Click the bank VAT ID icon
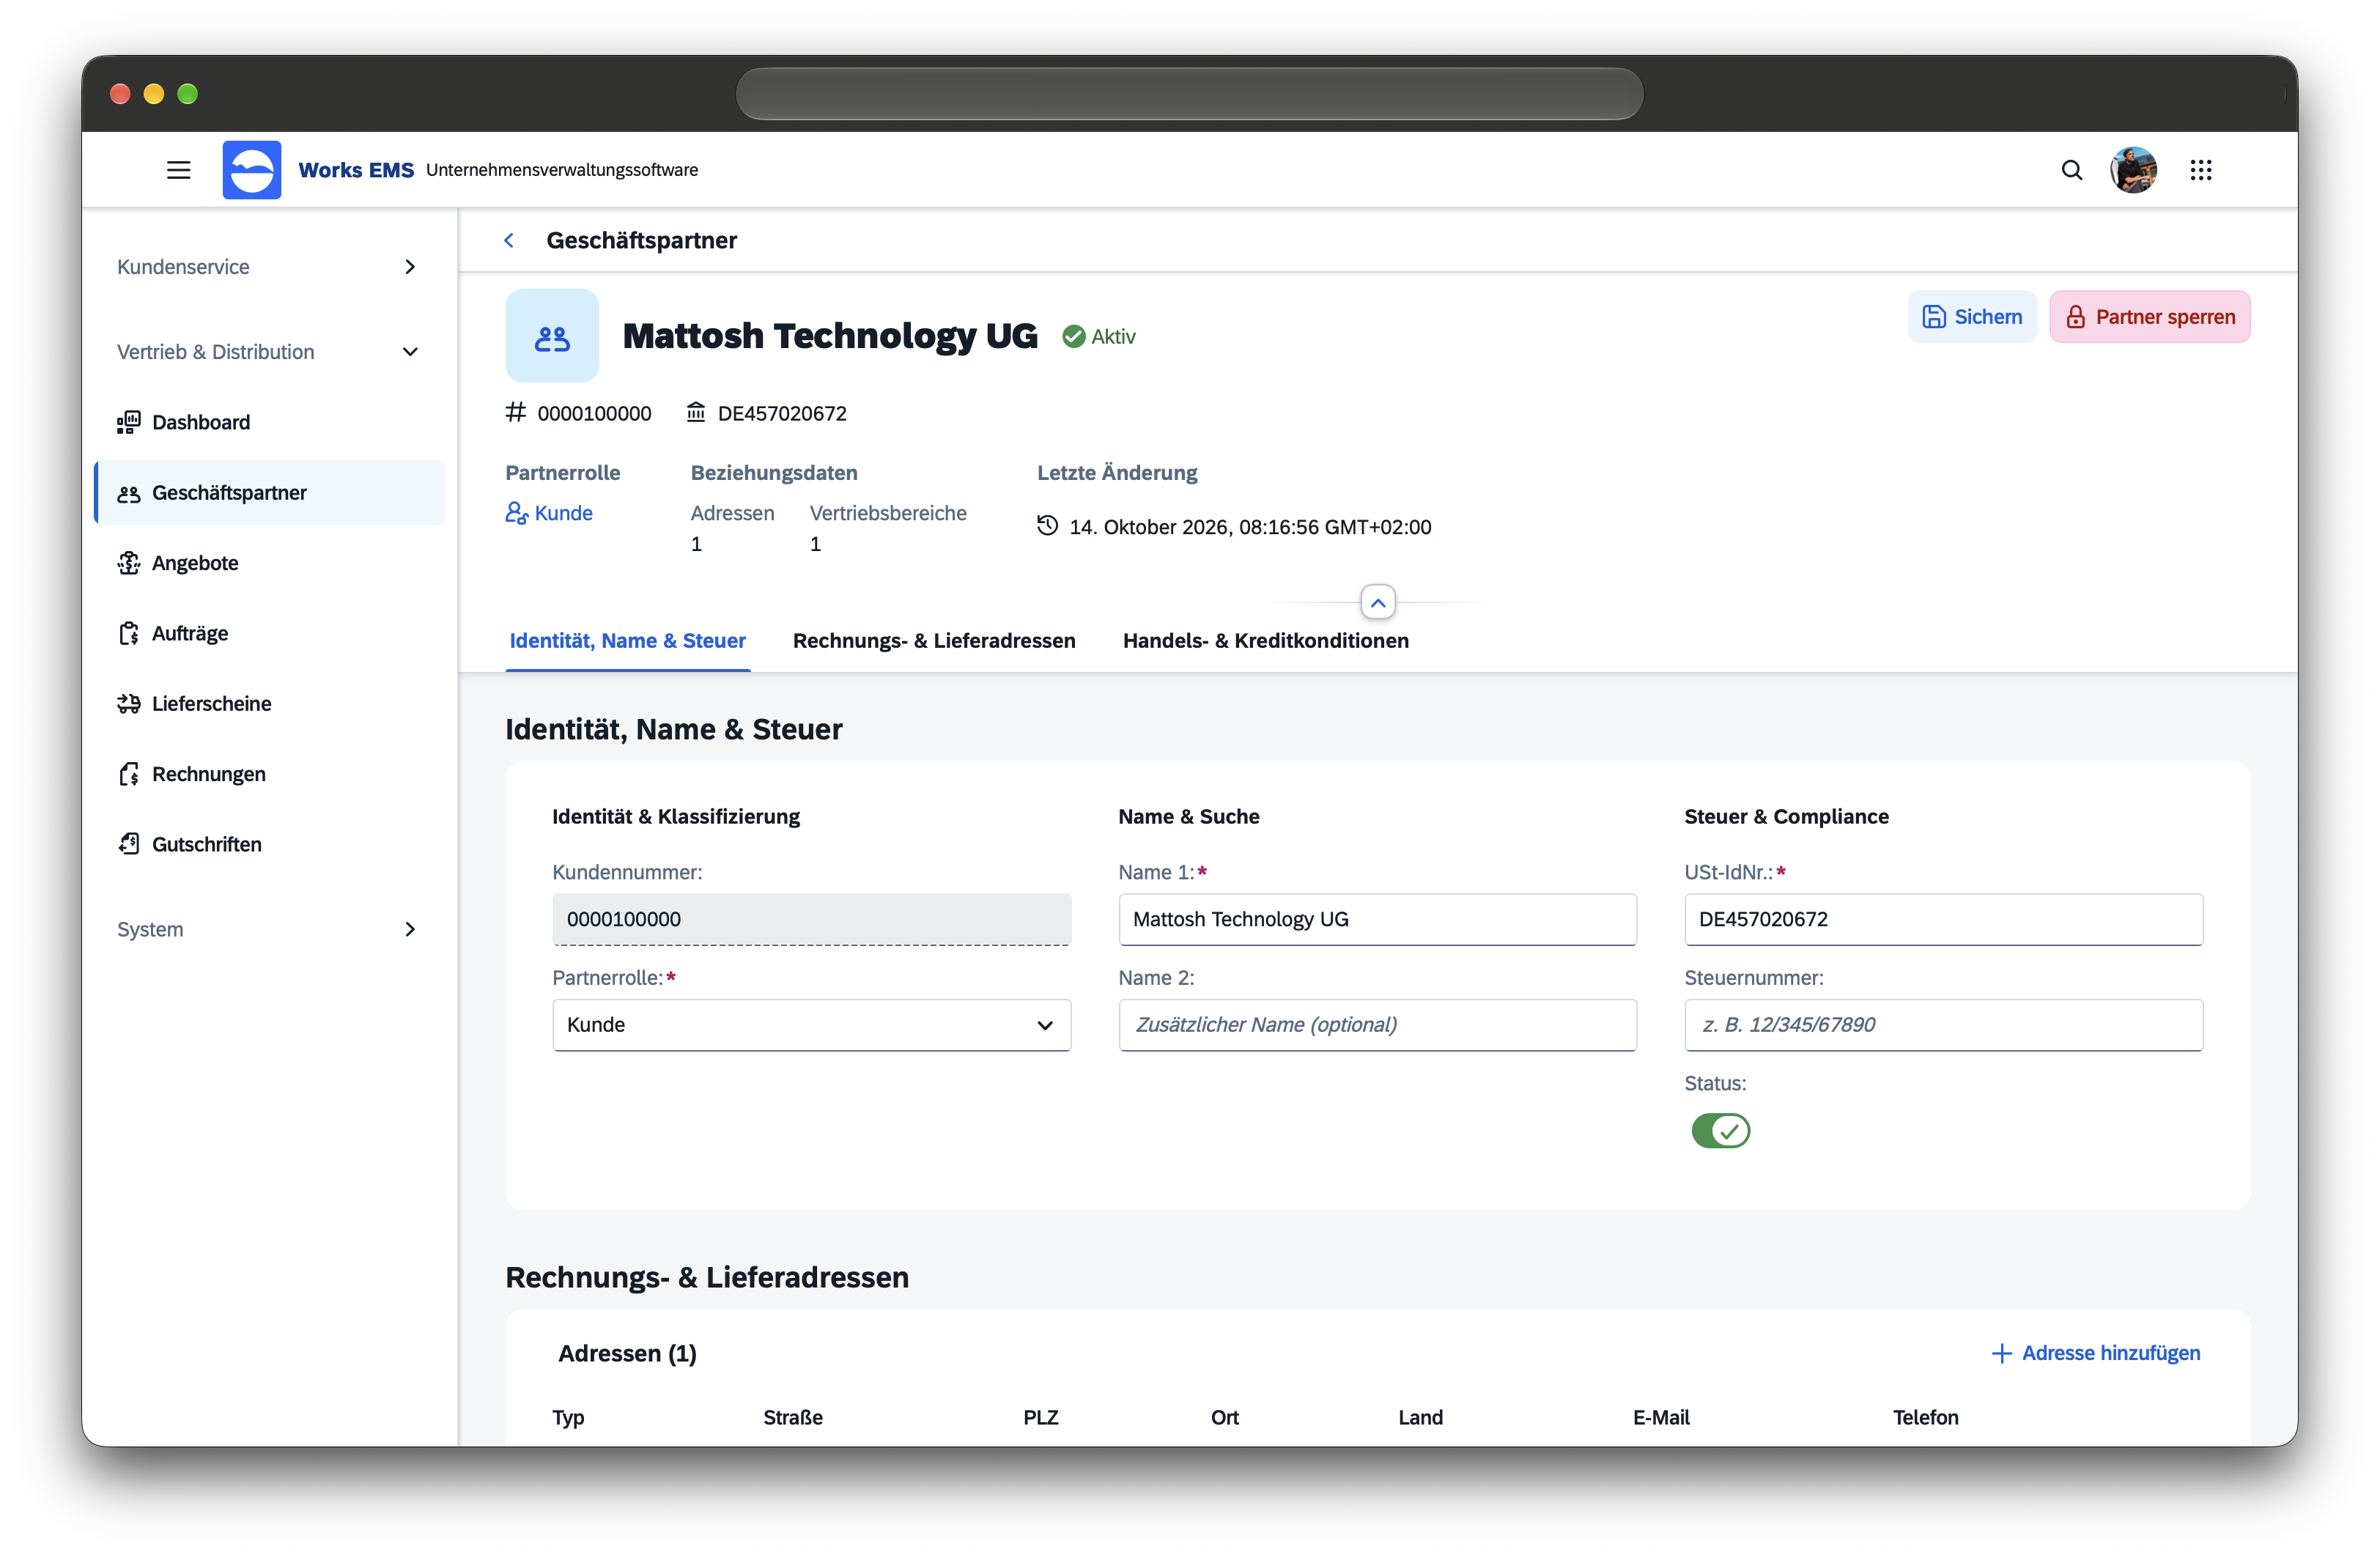The height and width of the screenshot is (1555, 2380). [696, 412]
